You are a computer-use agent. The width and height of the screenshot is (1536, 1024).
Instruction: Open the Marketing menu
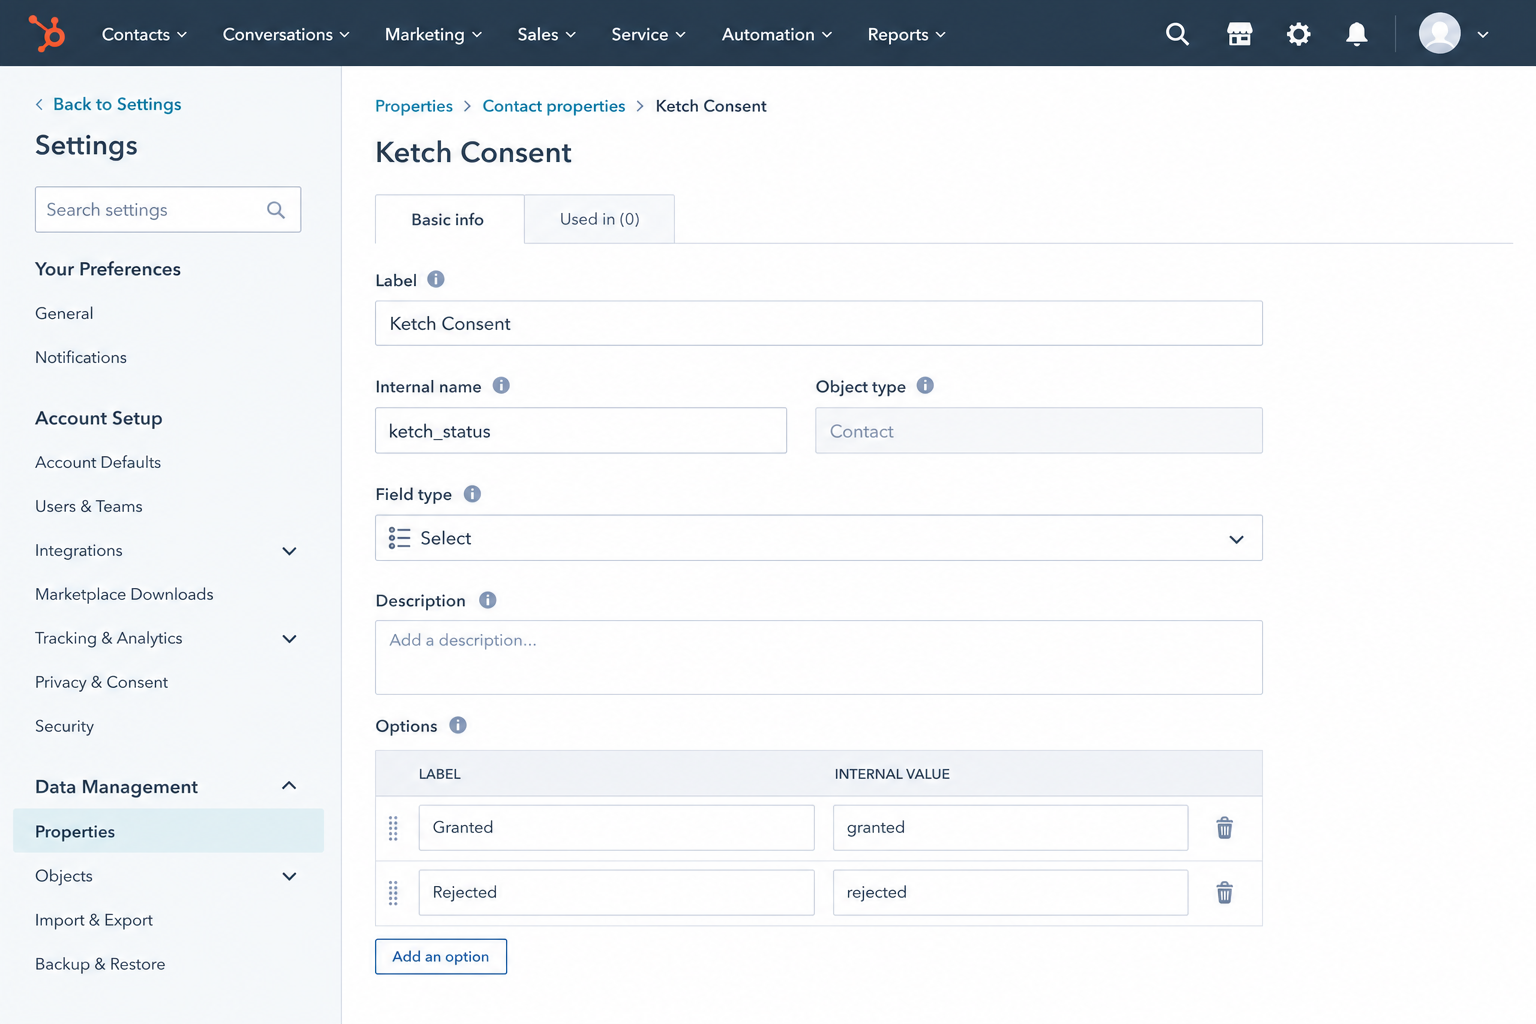point(433,34)
